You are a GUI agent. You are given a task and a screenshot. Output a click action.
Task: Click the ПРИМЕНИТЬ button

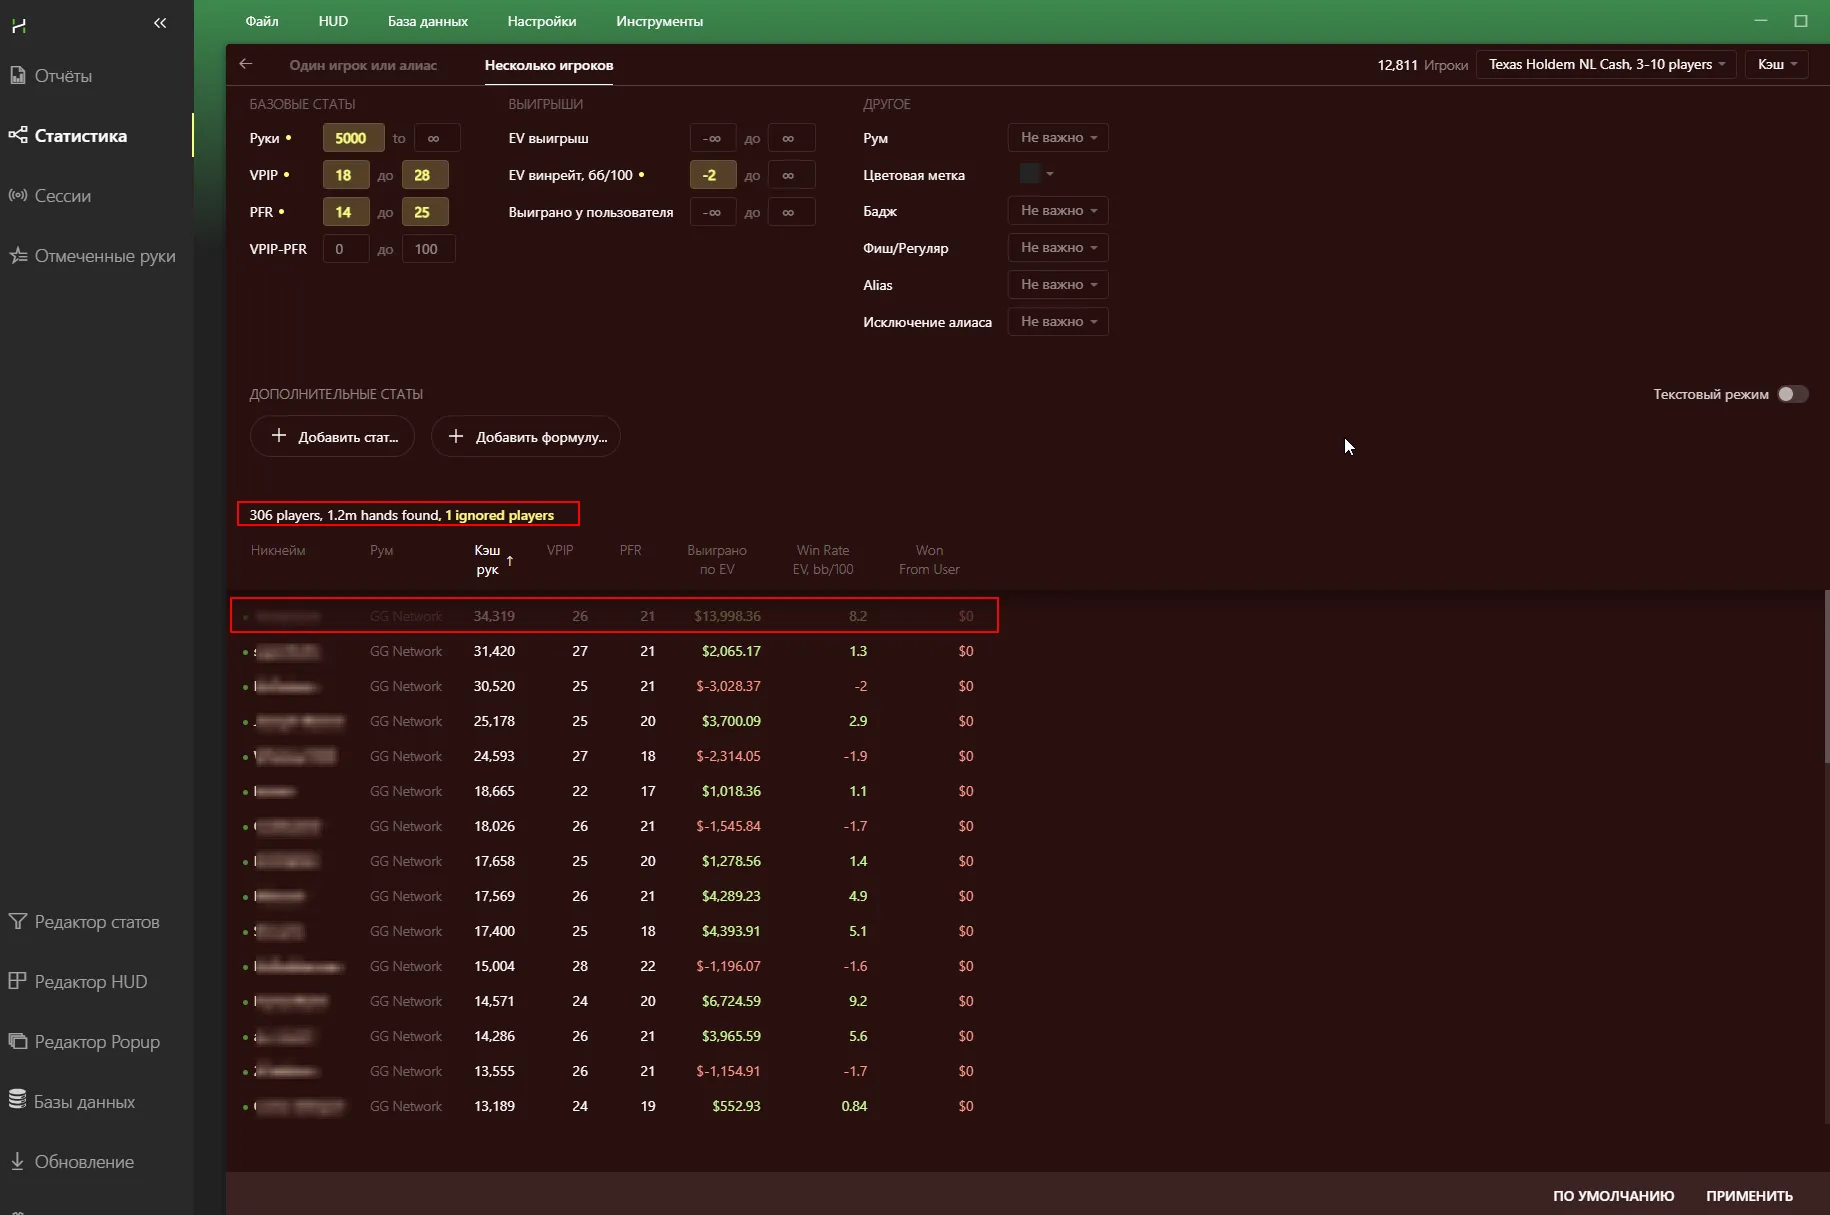1749,1196
